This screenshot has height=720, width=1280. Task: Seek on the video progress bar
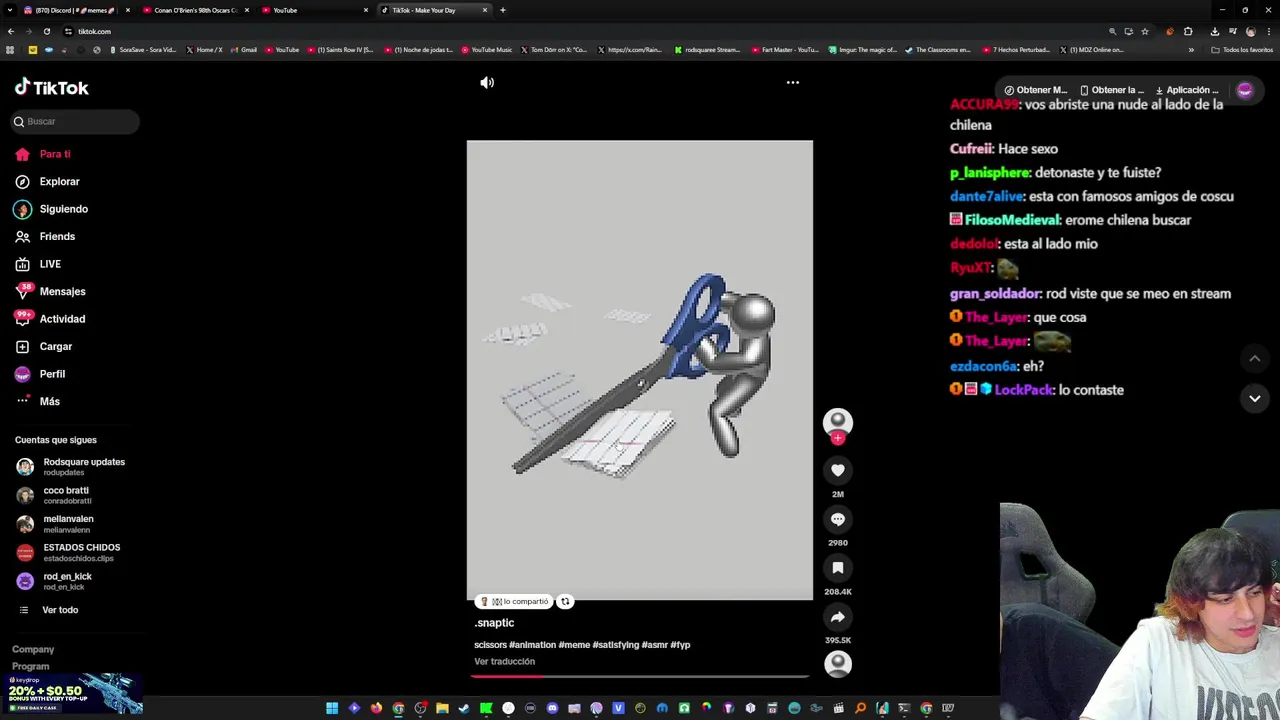click(x=640, y=677)
